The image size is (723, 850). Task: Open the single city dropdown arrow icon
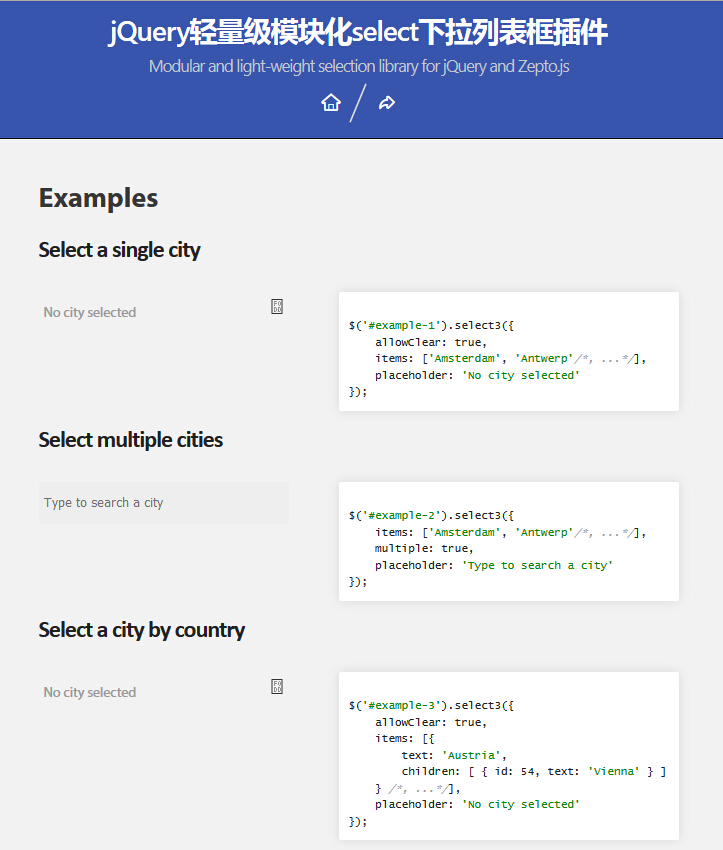coord(277,307)
